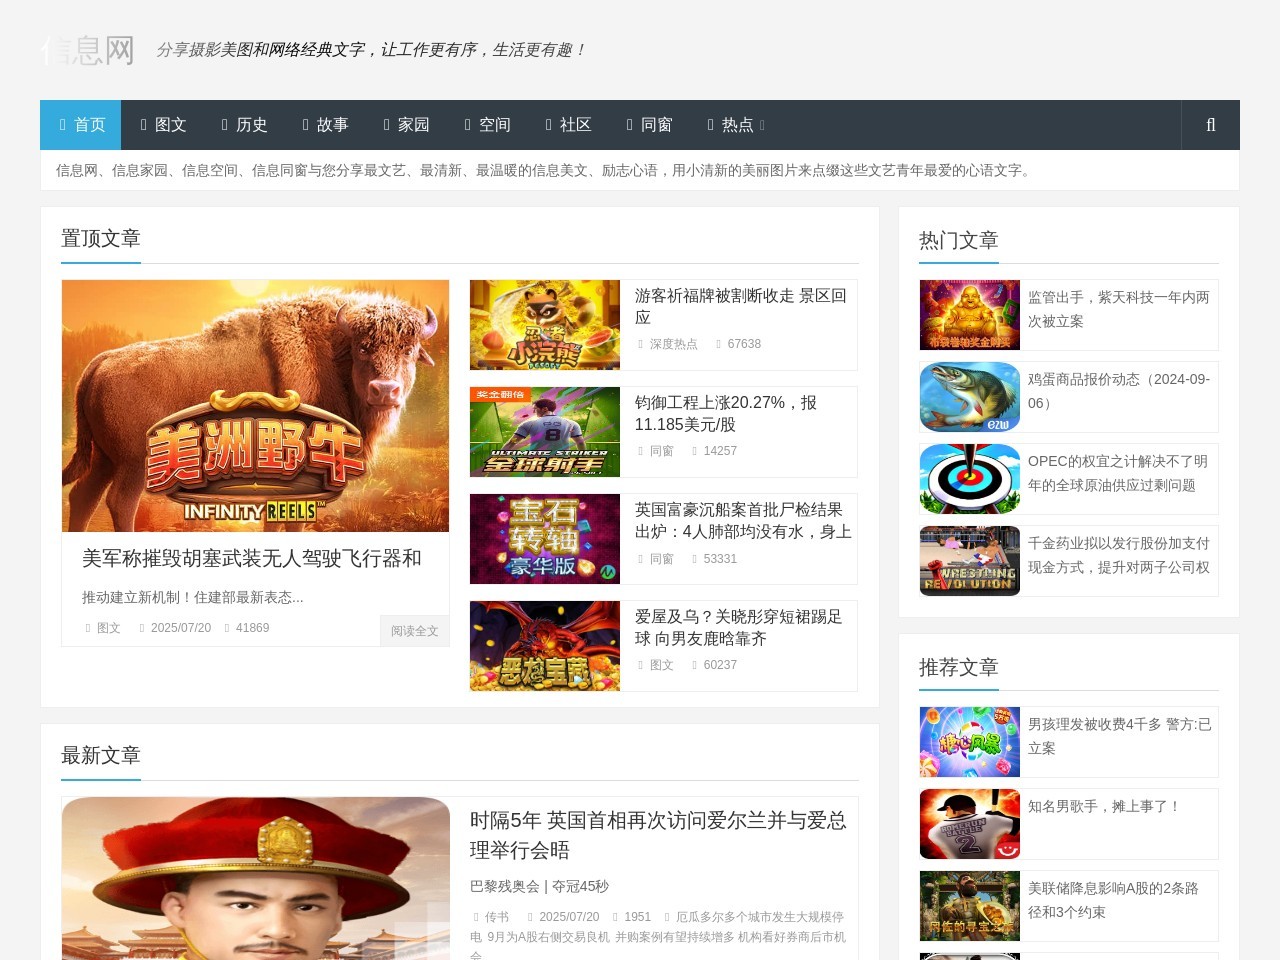The height and width of the screenshot is (960, 1280).
Task: Open the 恶龙宝藏 thumbnail
Action: coord(545,646)
